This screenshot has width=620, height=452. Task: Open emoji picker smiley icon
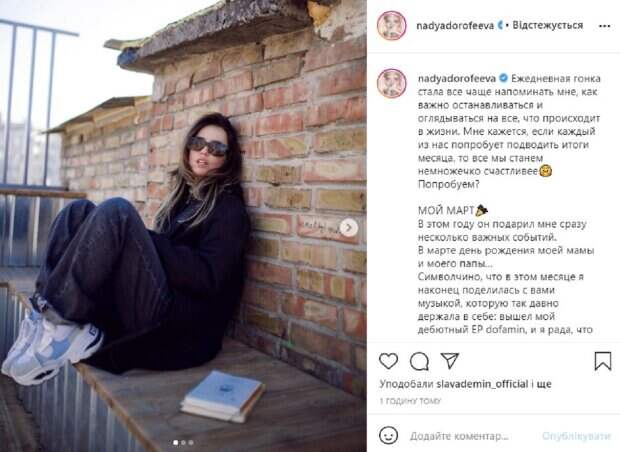pos(388,435)
